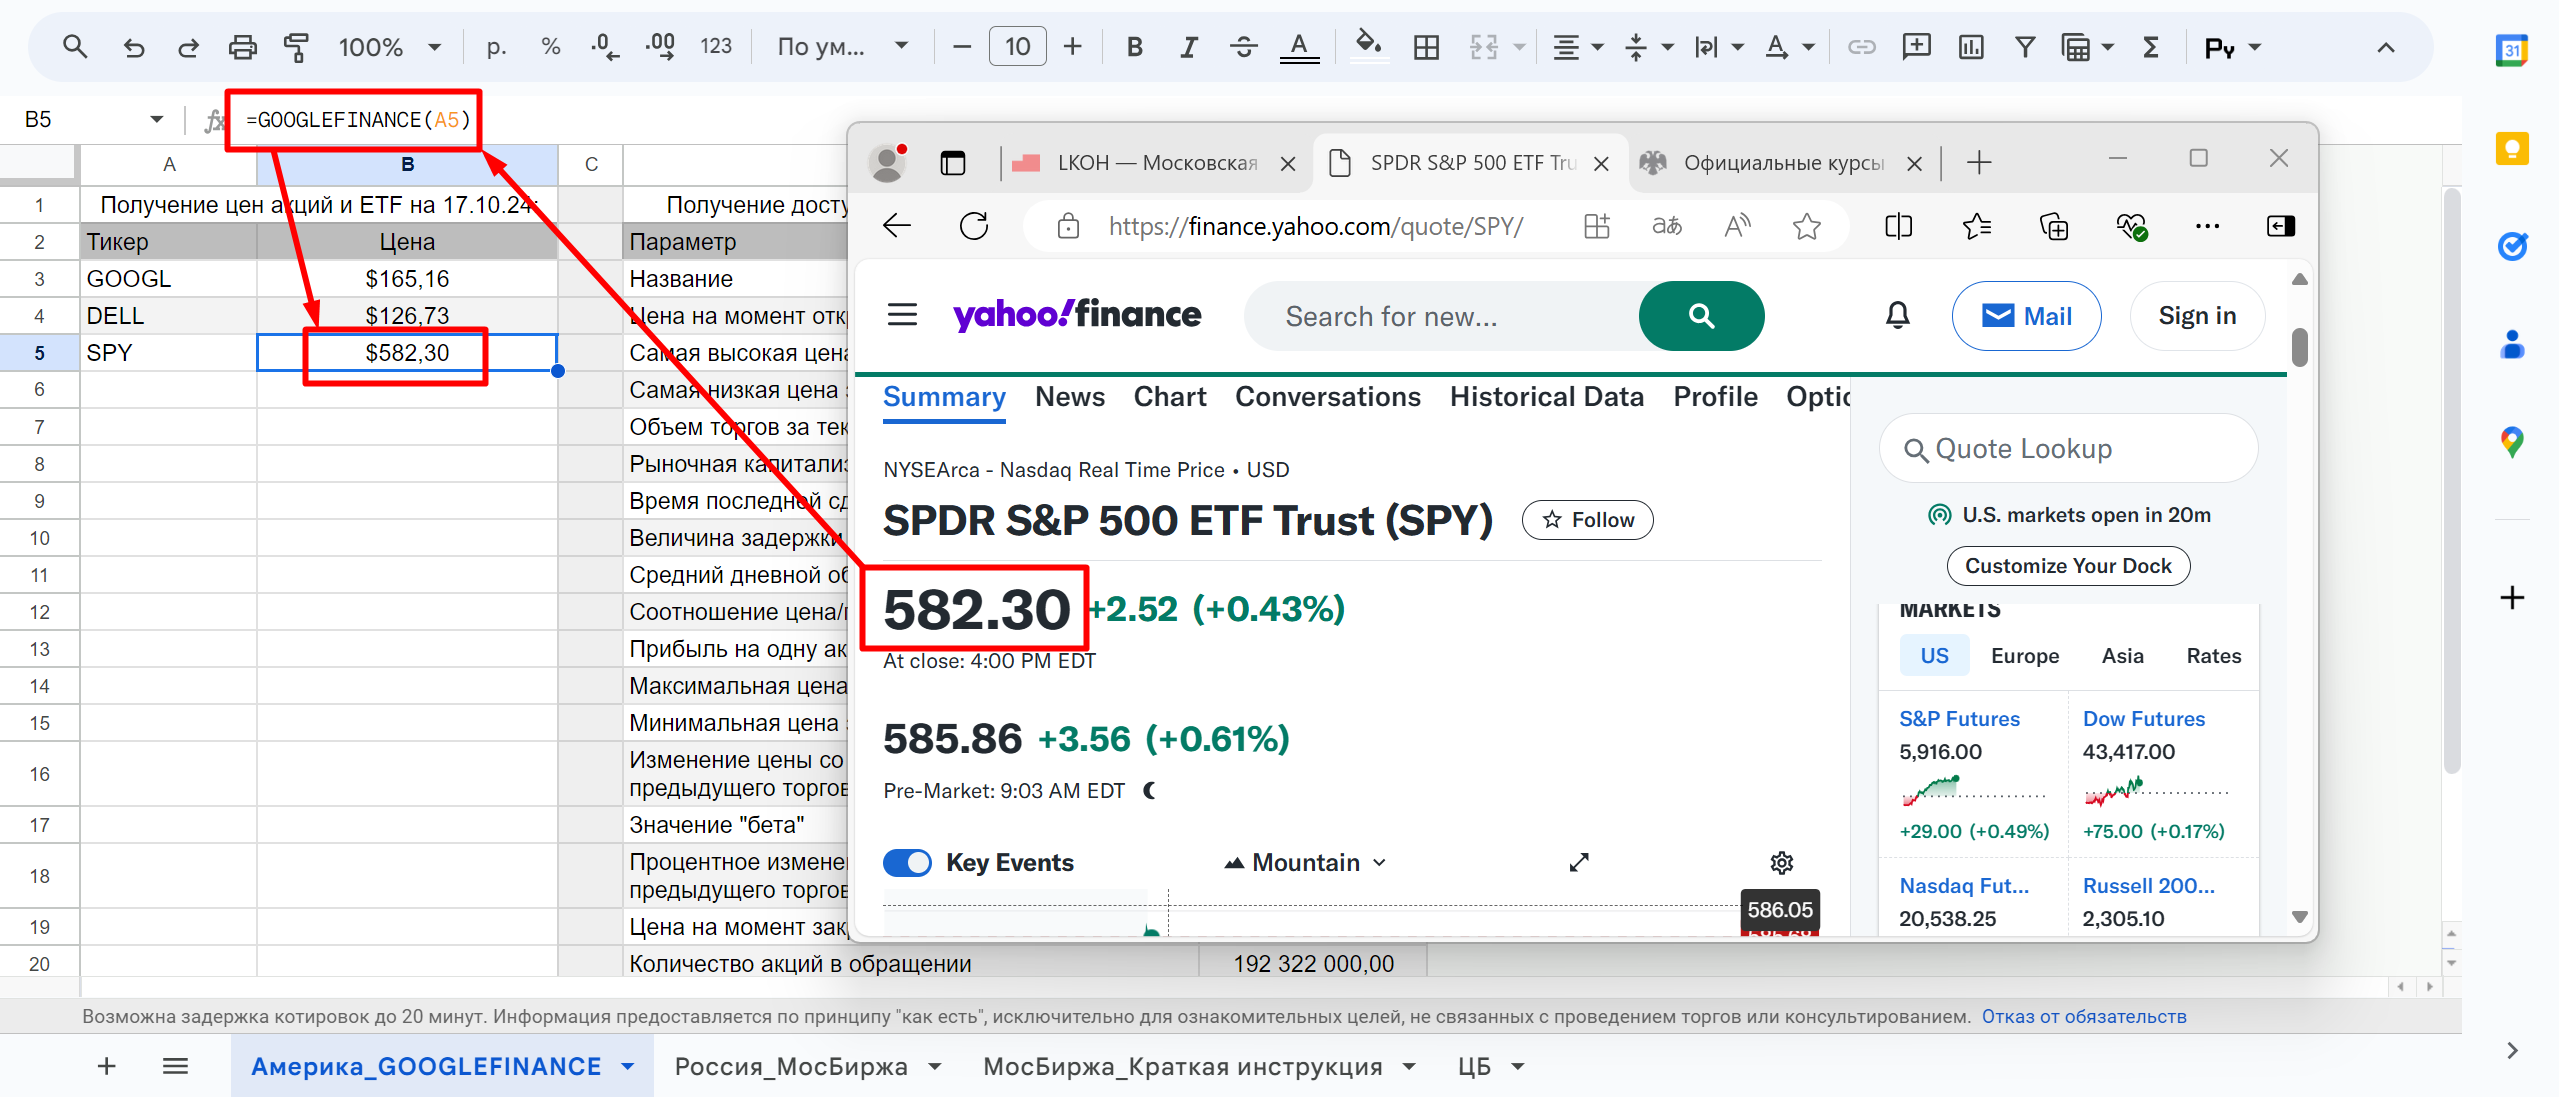
Task: Open the Historical Data tab
Action: [1546, 397]
